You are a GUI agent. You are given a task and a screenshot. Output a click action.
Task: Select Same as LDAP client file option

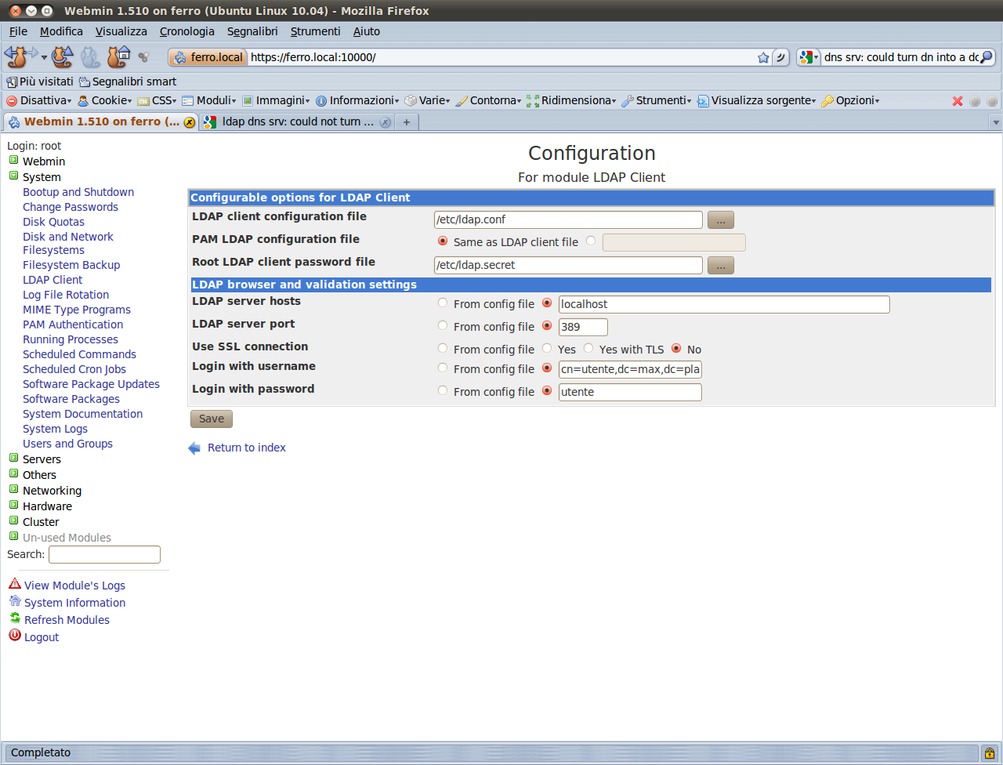click(x=442, y=241)
